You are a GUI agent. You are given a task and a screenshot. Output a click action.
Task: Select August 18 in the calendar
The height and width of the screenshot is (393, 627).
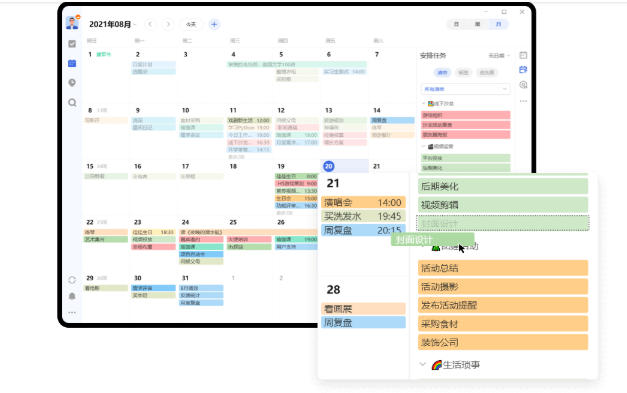click(234, 166)
